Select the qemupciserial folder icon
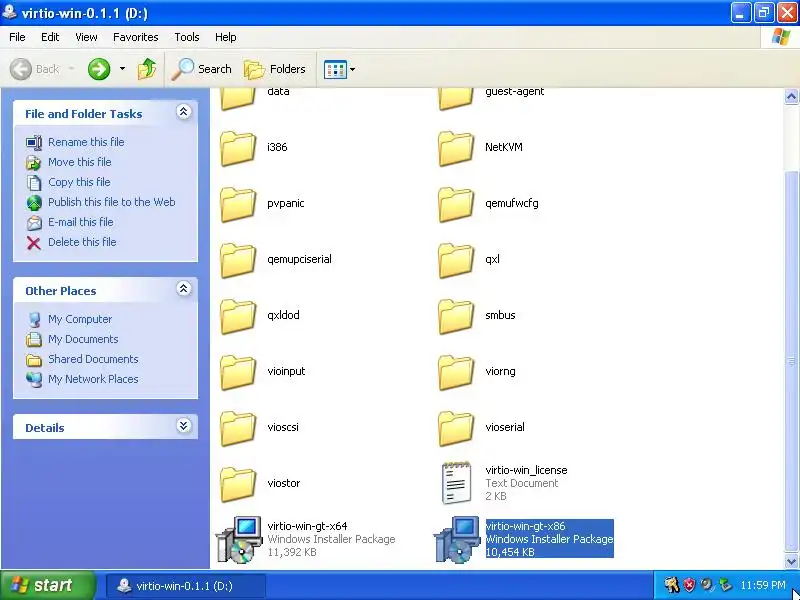The image size is (800, 600). pyautogui.click(x=238, y=260)
